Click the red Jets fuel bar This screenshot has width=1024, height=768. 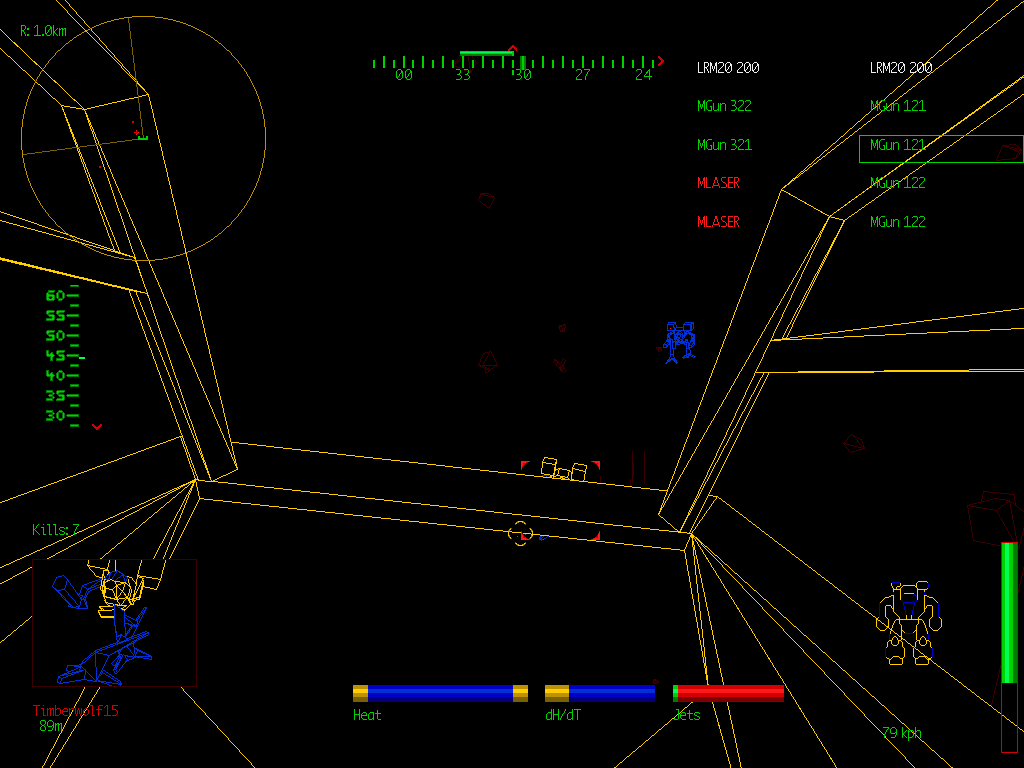pyautogui.click(x=729, y=693)
